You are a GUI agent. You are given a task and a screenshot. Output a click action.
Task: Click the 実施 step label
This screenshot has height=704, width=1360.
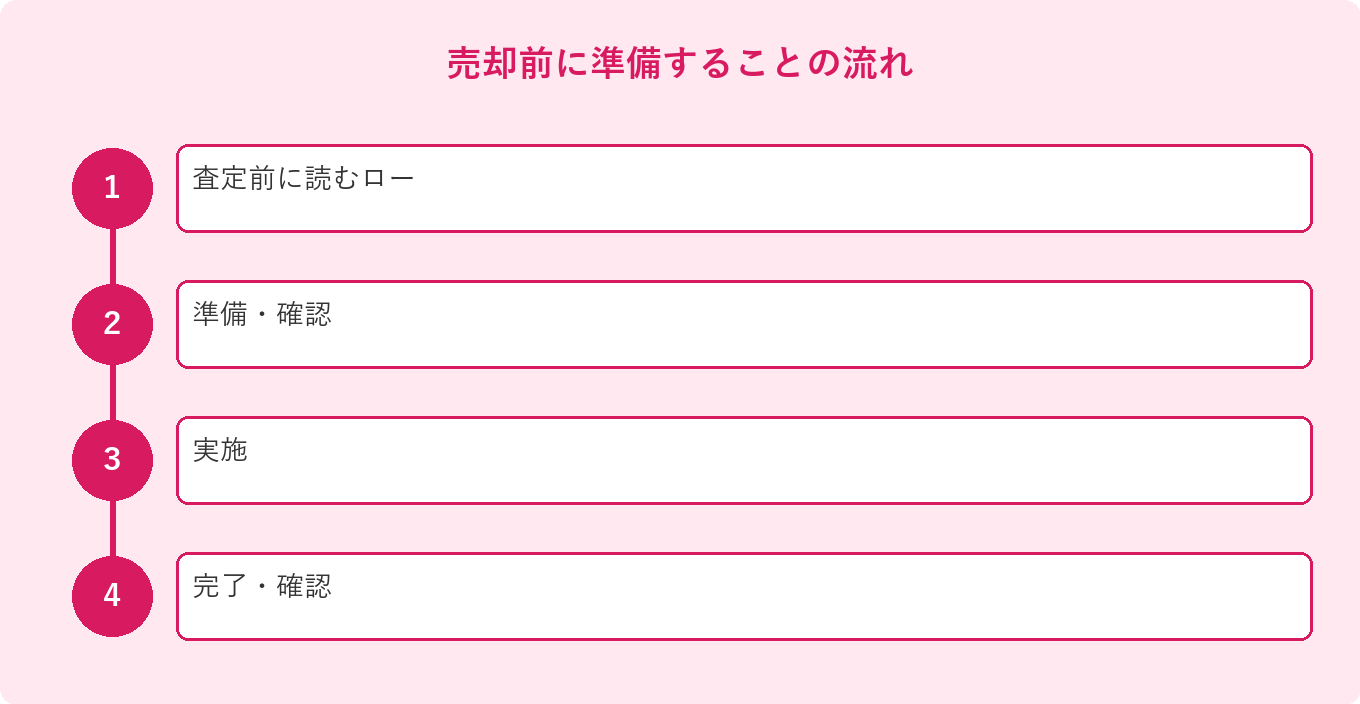tap(220, 451)
